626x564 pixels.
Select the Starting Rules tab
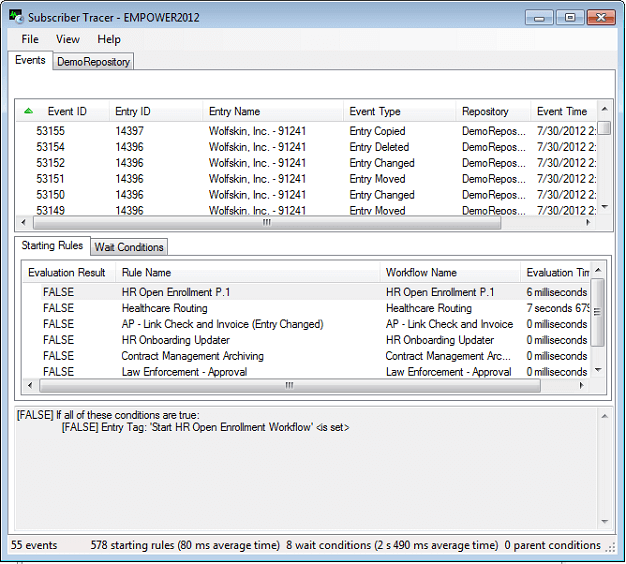pyautogui.click(x=52, y=245)
